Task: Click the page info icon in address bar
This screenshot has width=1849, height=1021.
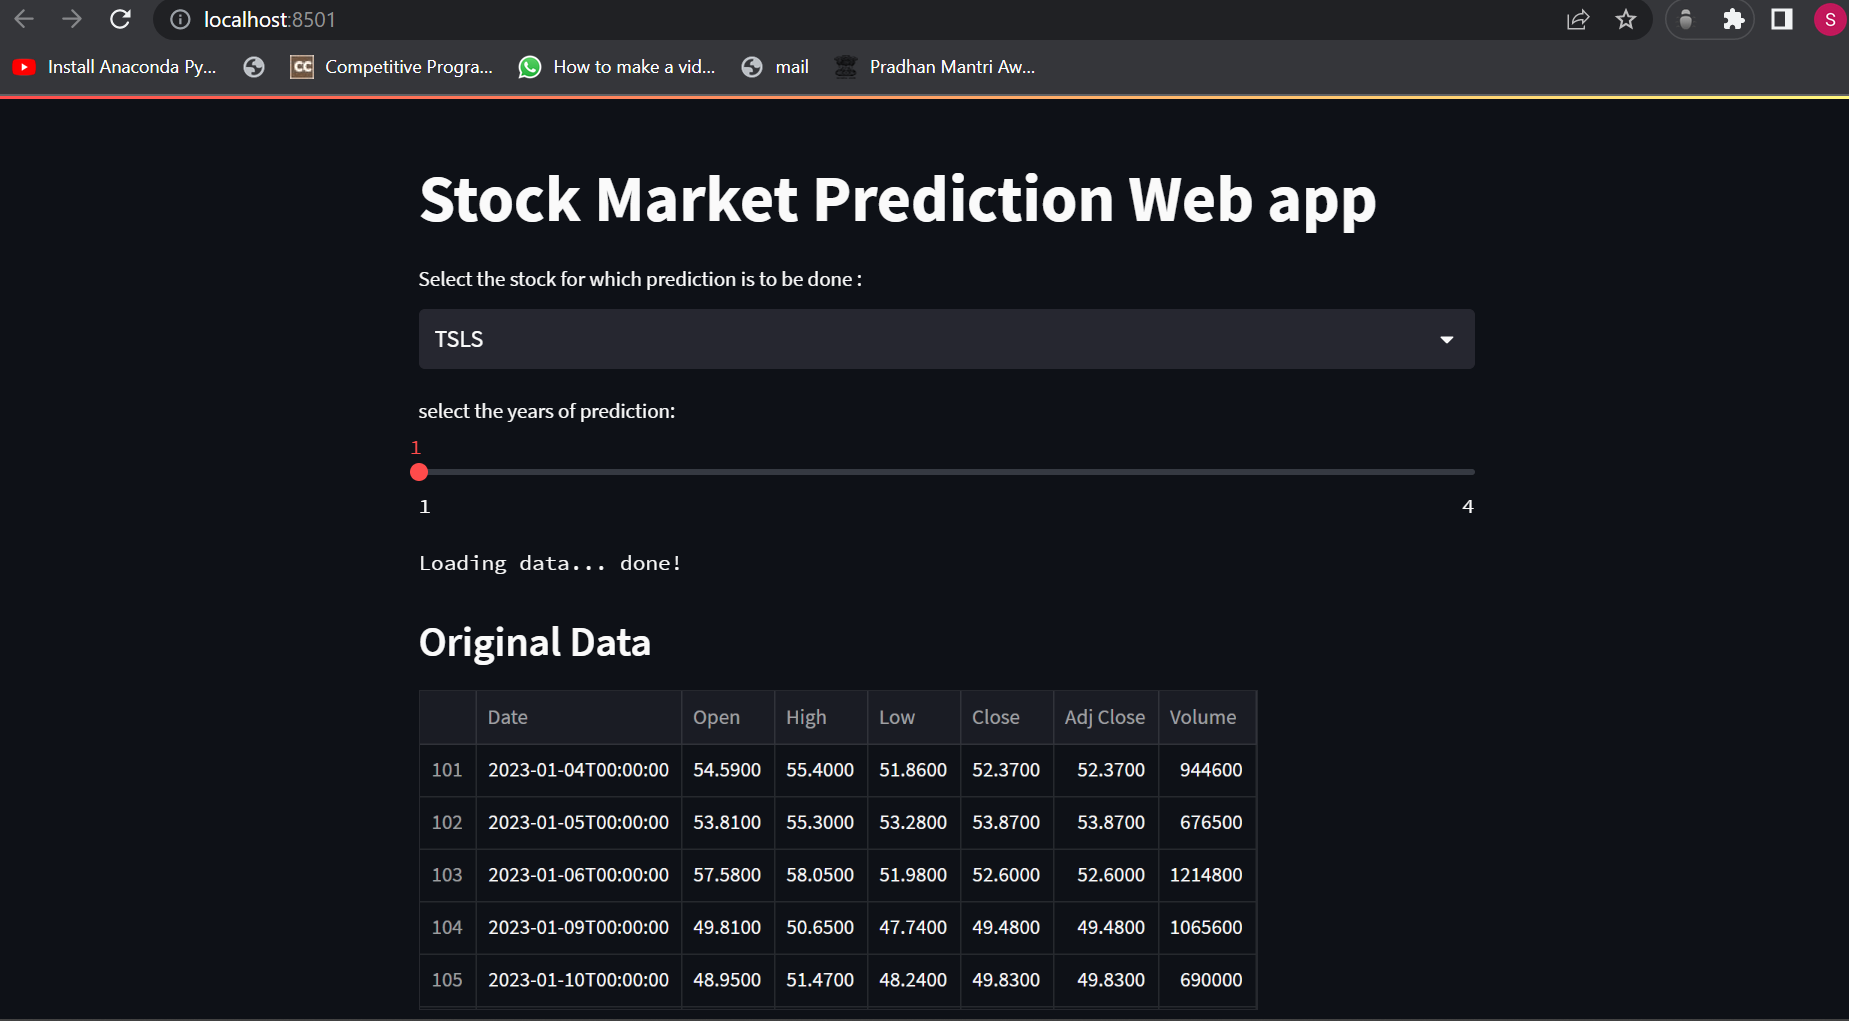Action: tap(178, 19)
